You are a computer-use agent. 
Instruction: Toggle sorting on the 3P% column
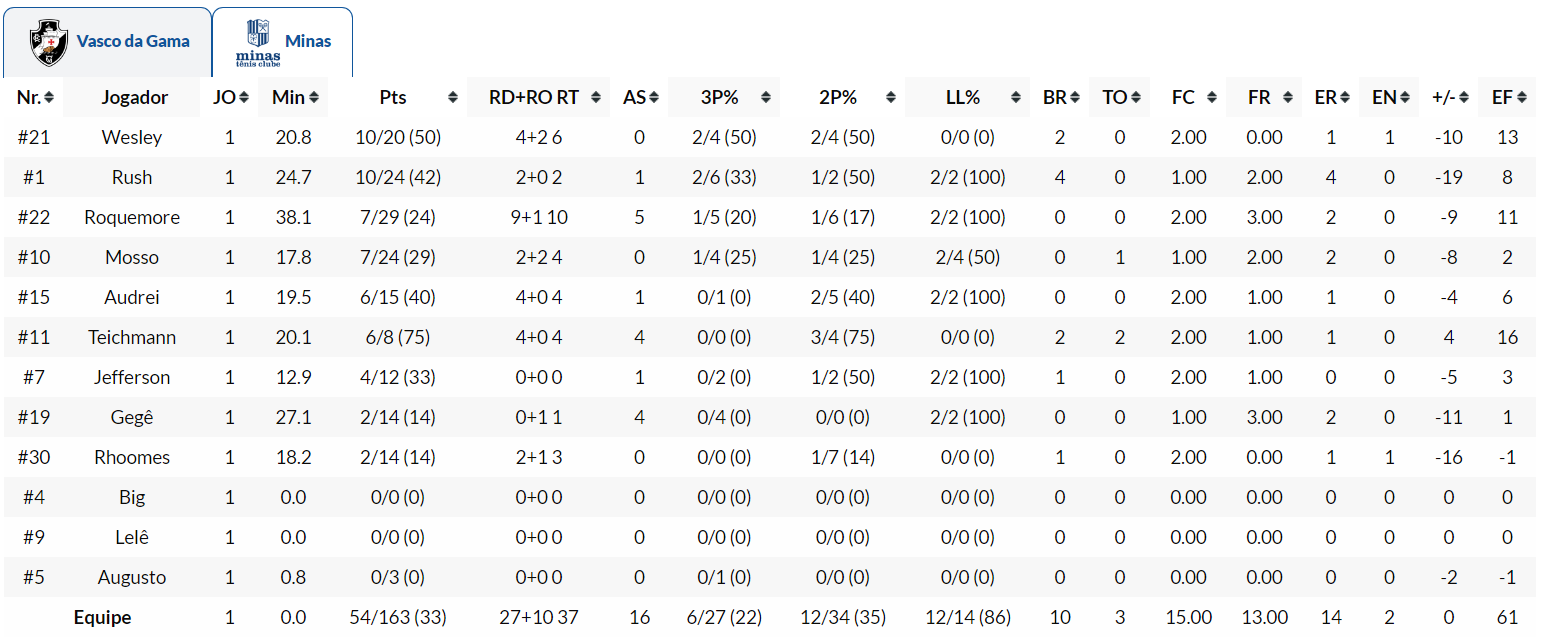point(766,98)
